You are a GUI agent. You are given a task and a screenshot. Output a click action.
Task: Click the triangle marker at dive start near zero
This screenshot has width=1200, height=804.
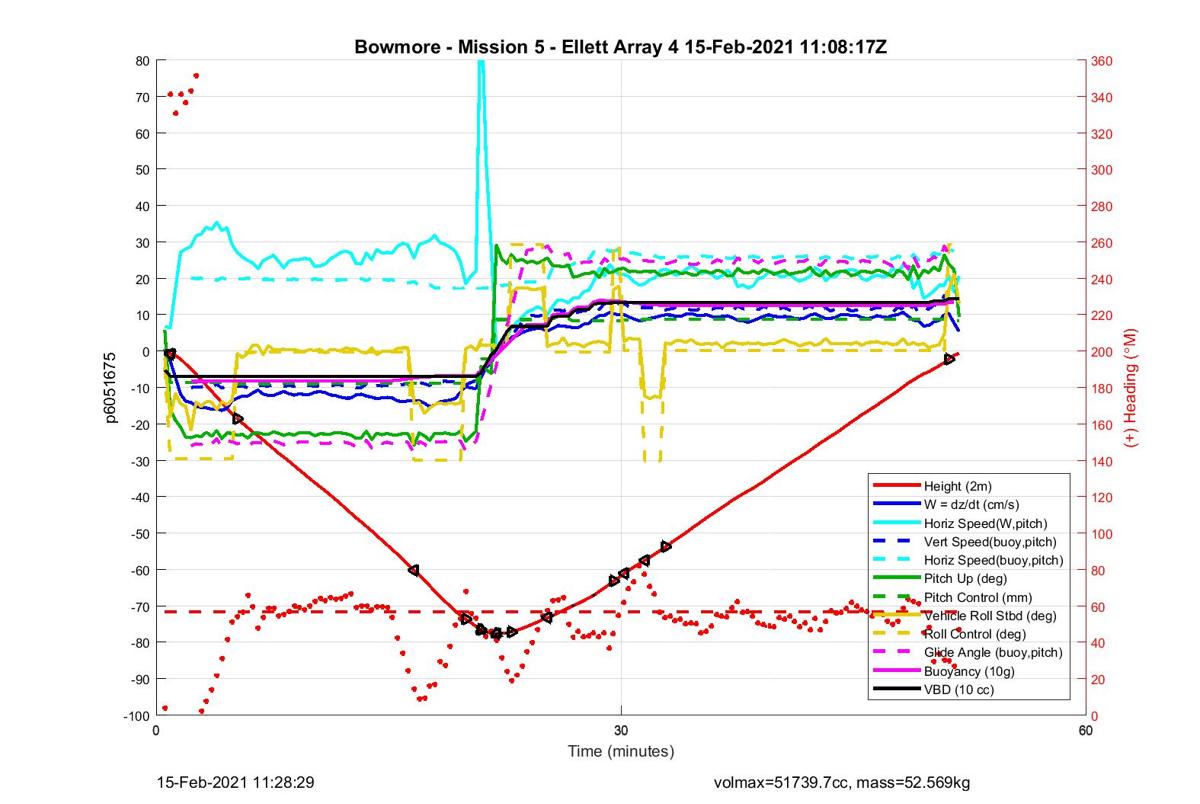coord(170,354)
